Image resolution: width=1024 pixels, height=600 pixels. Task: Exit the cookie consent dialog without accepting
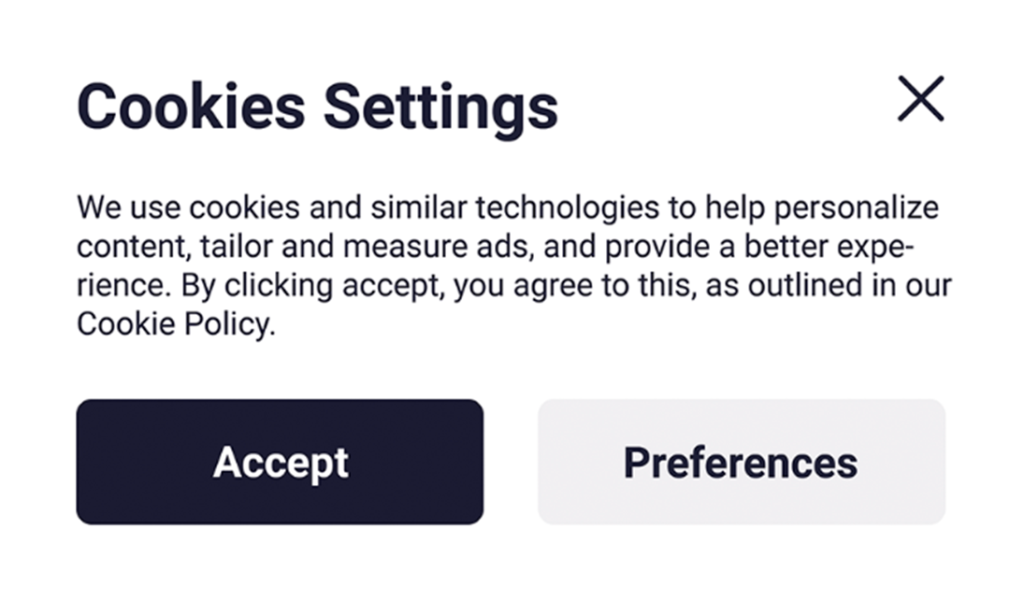pyautogui.click(x=920, y=99)
